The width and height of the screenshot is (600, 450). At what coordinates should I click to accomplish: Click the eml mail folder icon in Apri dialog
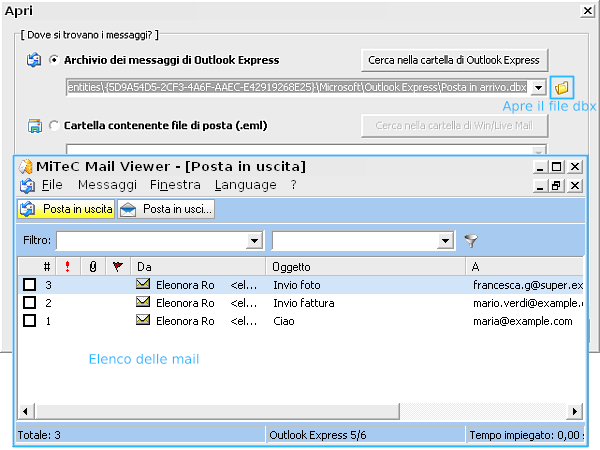pyautogui.click(x=34, y=126)
